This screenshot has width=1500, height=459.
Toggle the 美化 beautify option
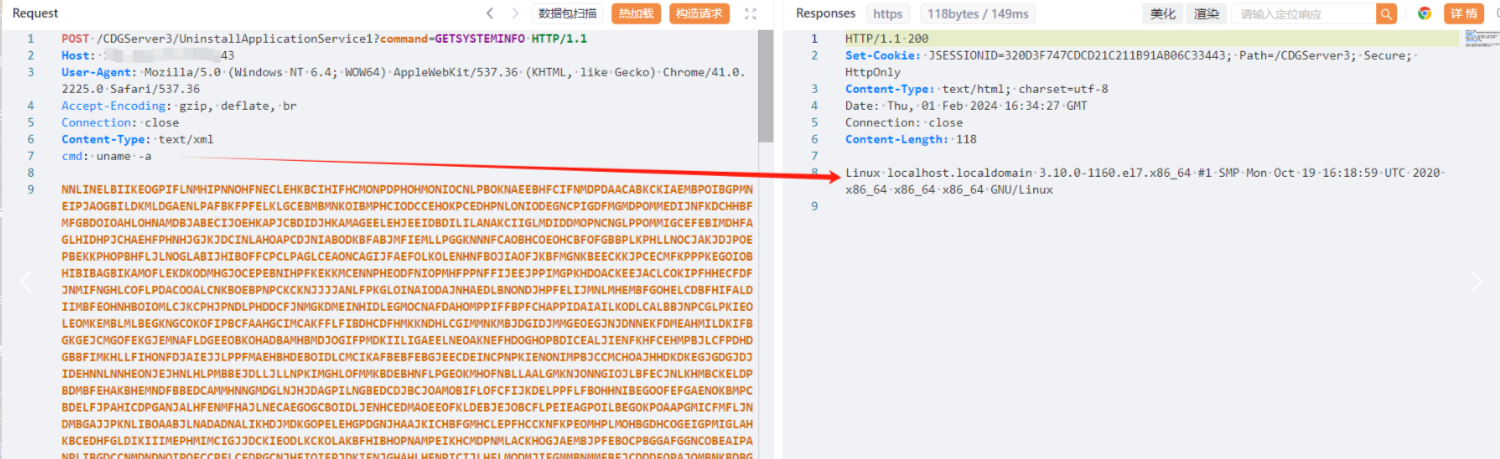pos(1163,13)
